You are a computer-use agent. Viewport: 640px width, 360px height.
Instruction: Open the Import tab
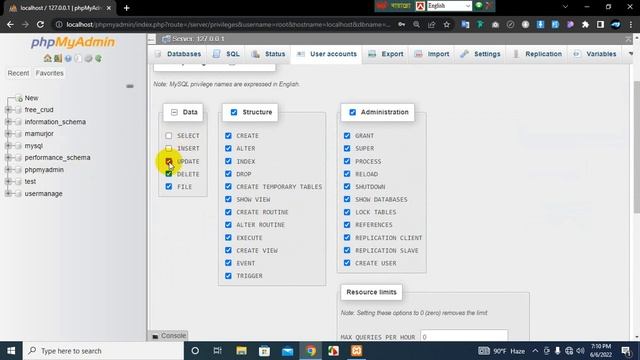tap(432, 54)
